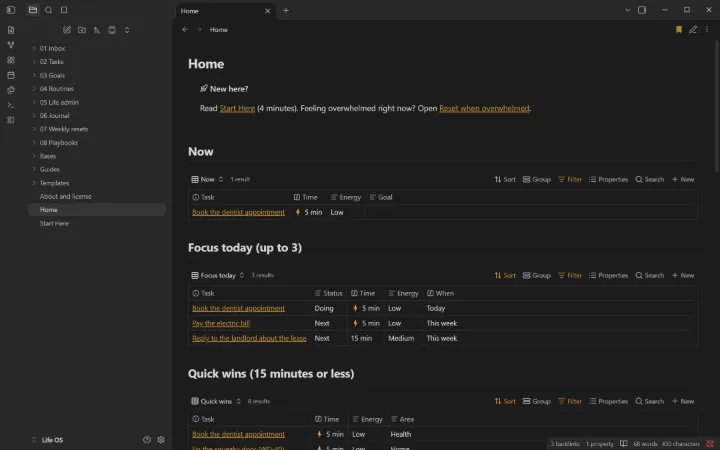720x450 pixels.
Task: Open the Quick wins view selector
Action: [216, 401]
